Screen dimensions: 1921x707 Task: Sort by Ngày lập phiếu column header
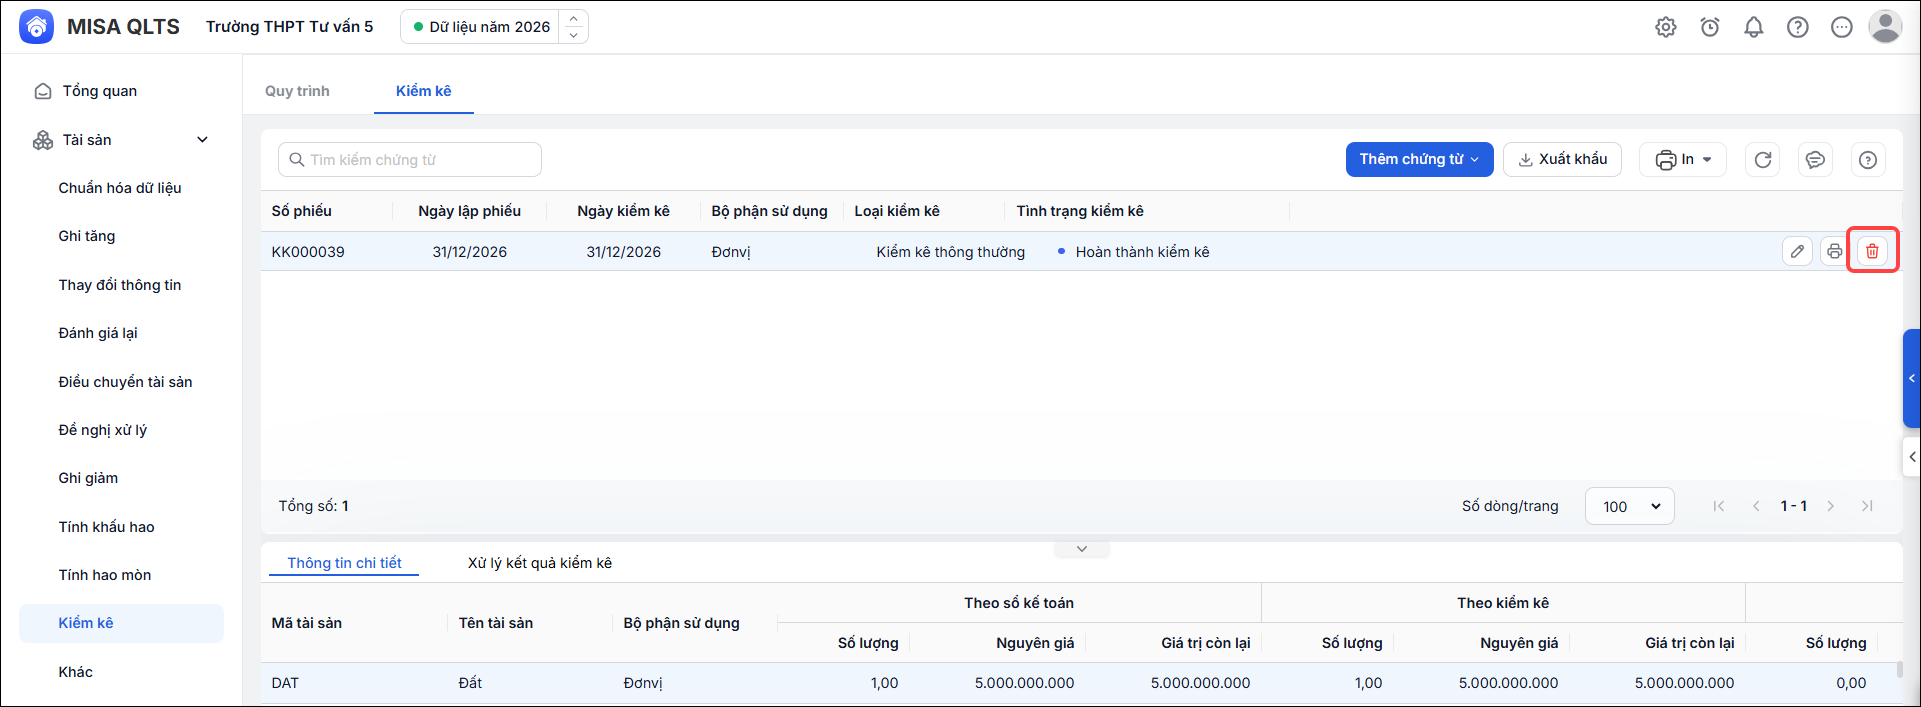(x=470, y=211)
